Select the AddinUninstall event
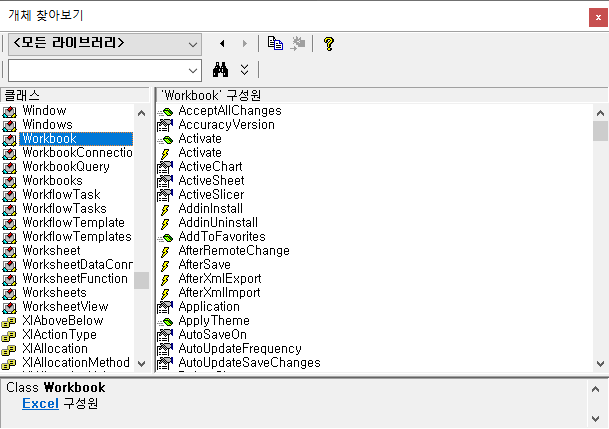Viewport: 609px width, 429px height. click(x=218, y=222)
